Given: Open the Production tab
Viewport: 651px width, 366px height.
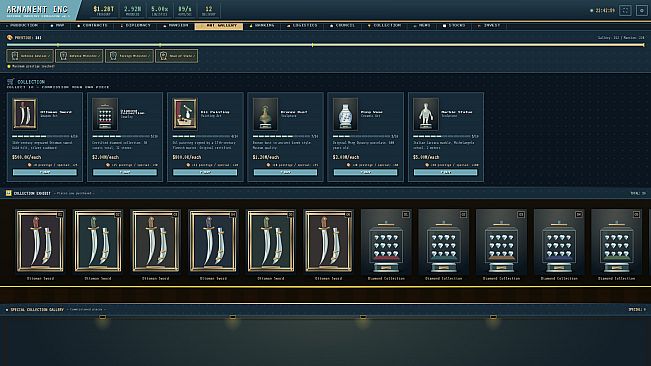Looking at the screenshot, I should [x=22, y=26].
